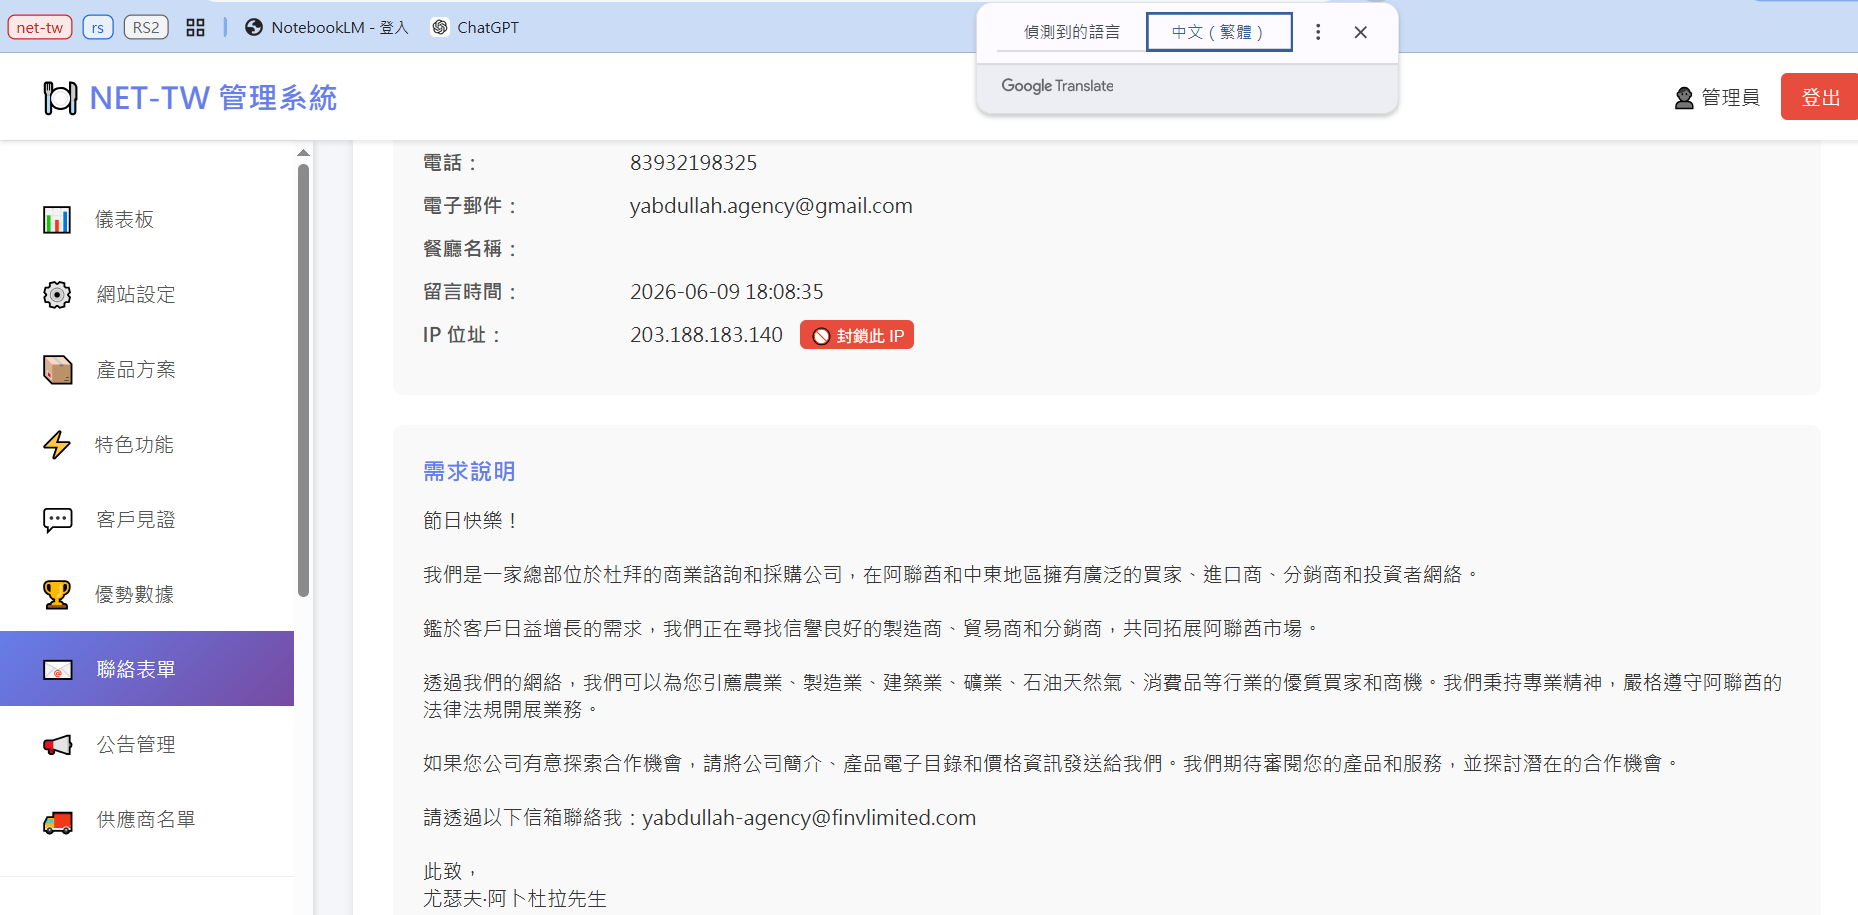Click the IP address 203.188.183.140

coord(706,334)
